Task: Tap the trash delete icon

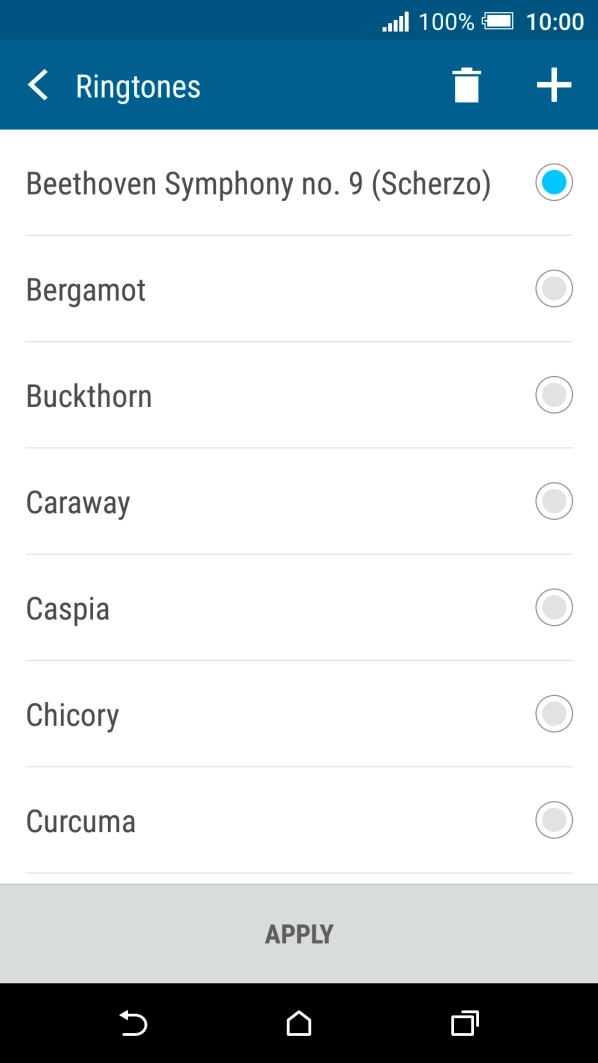Action: 466,86
